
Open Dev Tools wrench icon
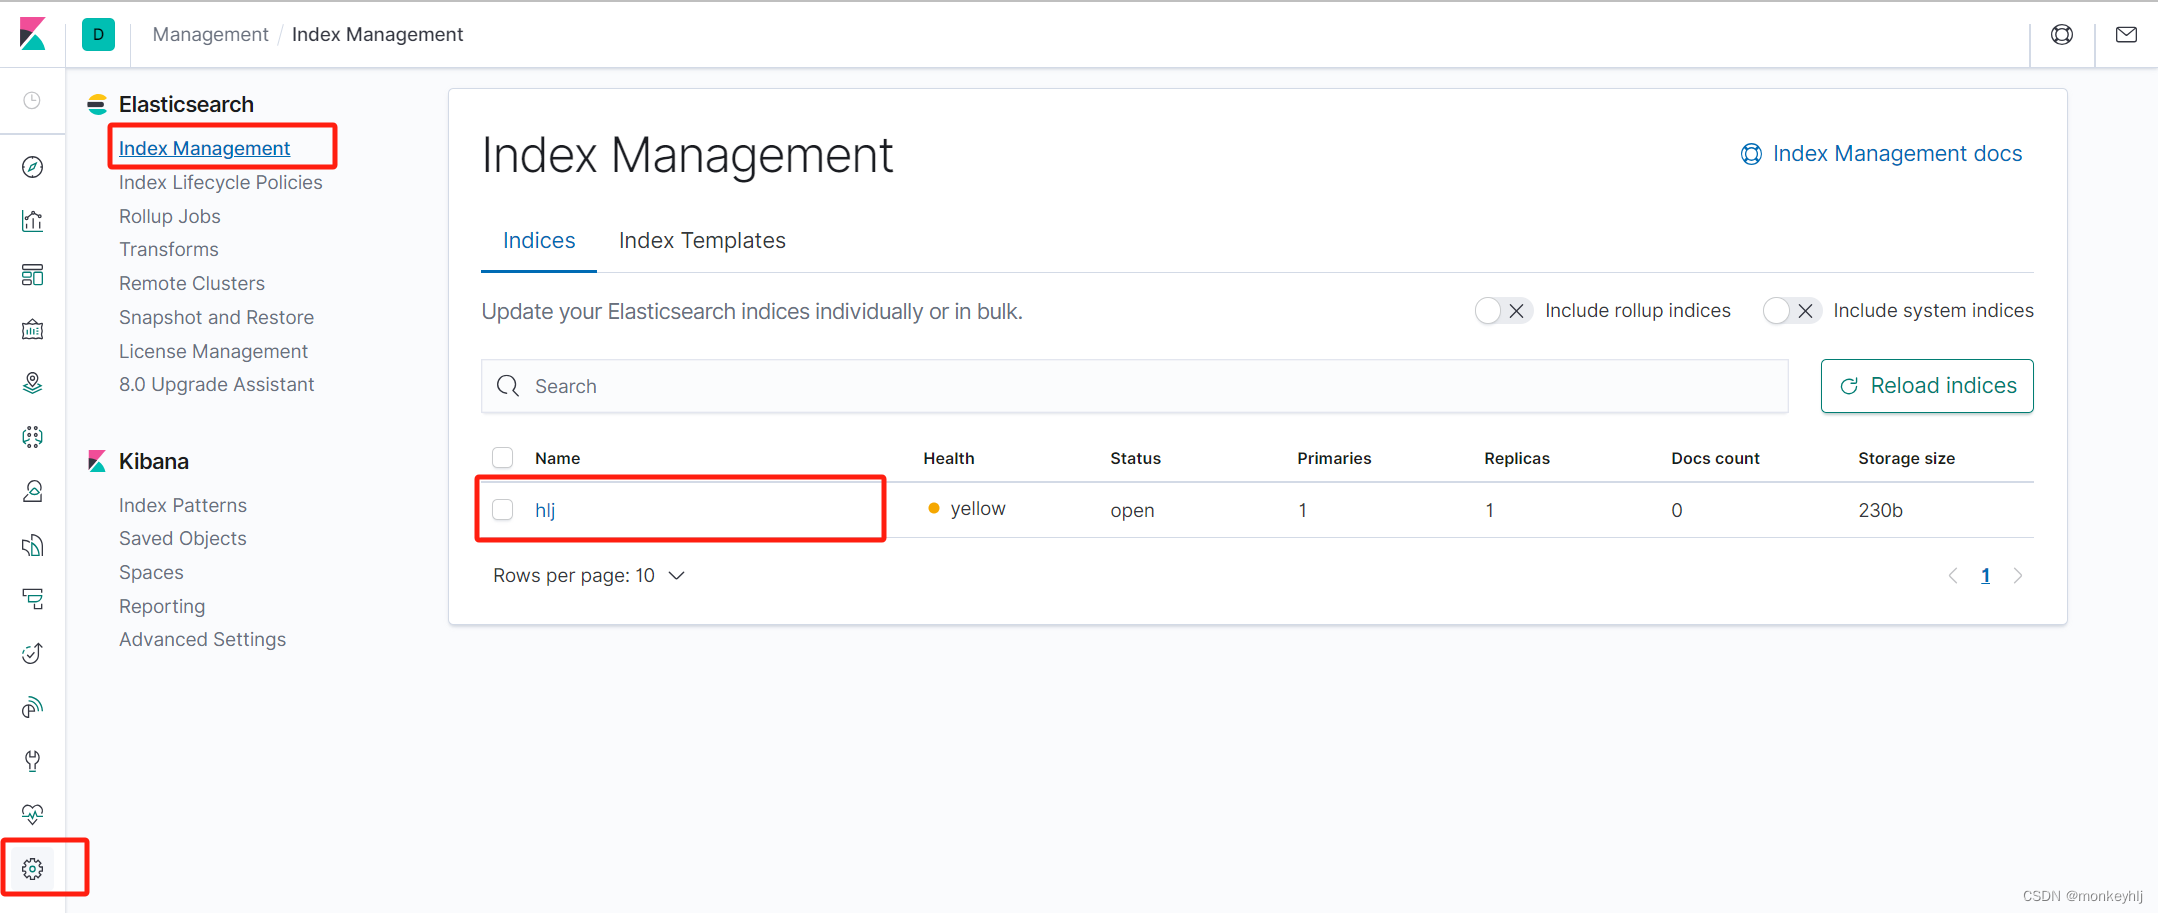coord(32,761)
